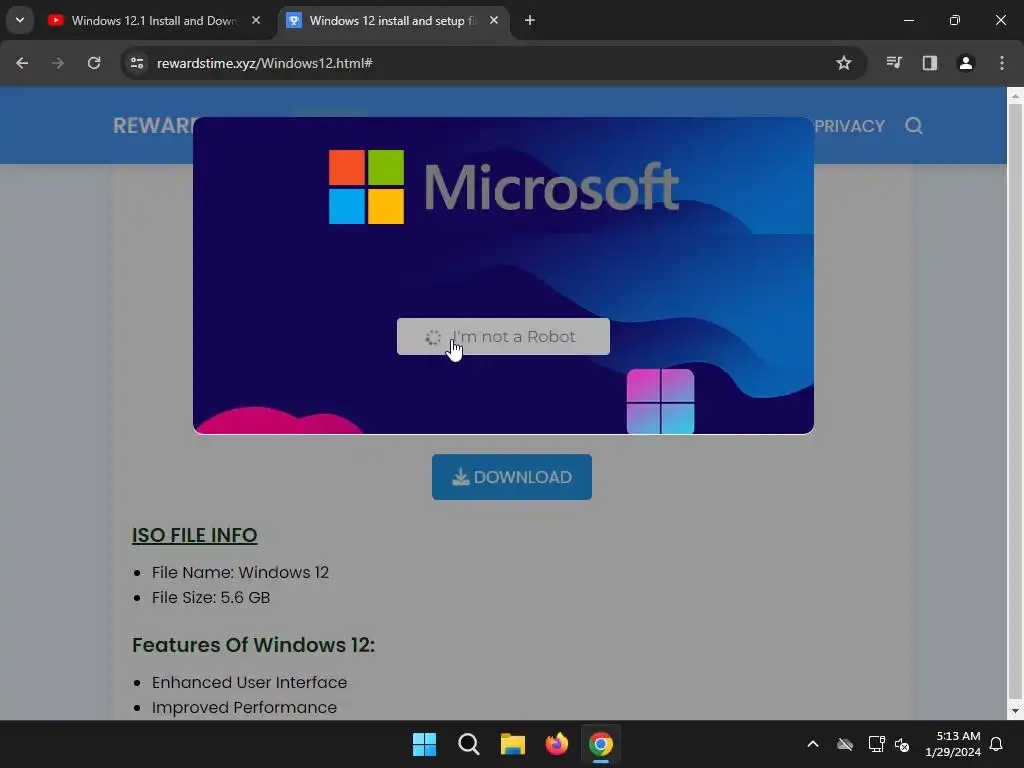Show hidden system tray icons
Image resolution: width=1024 pixels, height=768 pixels.
click(x=813, y=744)
